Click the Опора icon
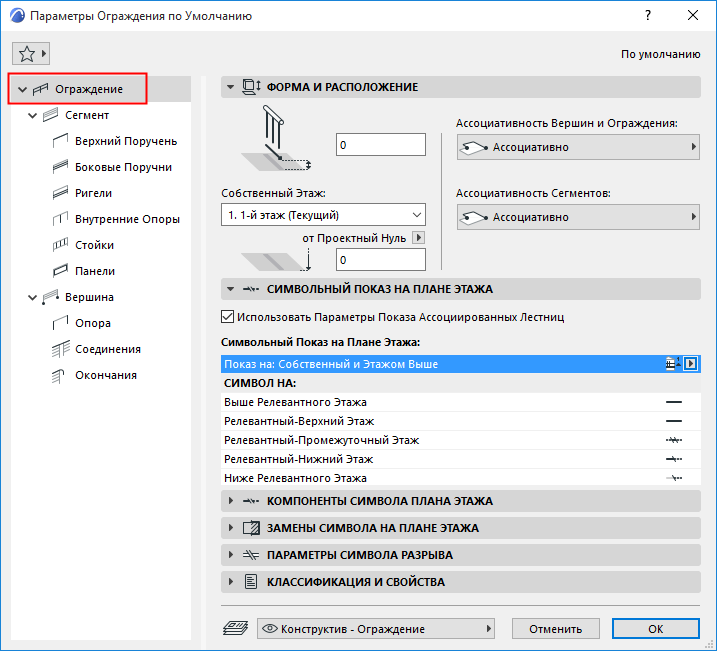The image size is (717, 651). [60, 323]
